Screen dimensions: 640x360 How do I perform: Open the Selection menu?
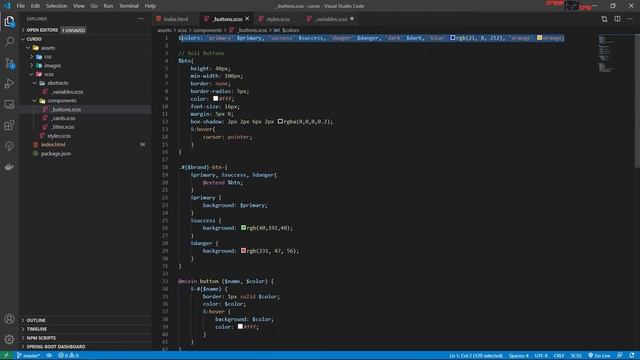(56, 6)
